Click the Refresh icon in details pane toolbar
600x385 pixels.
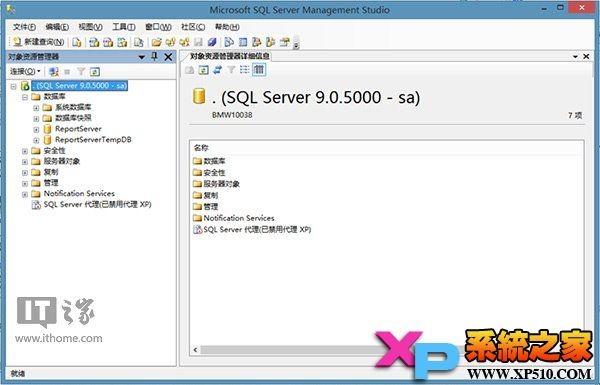(x=204, y=70)
